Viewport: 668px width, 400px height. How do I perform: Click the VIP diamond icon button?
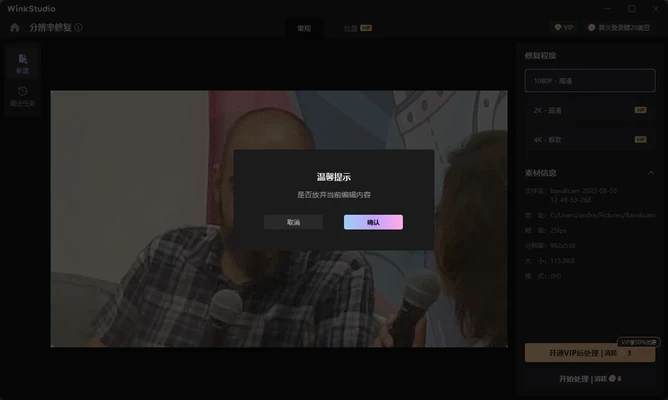coord(564,28)
